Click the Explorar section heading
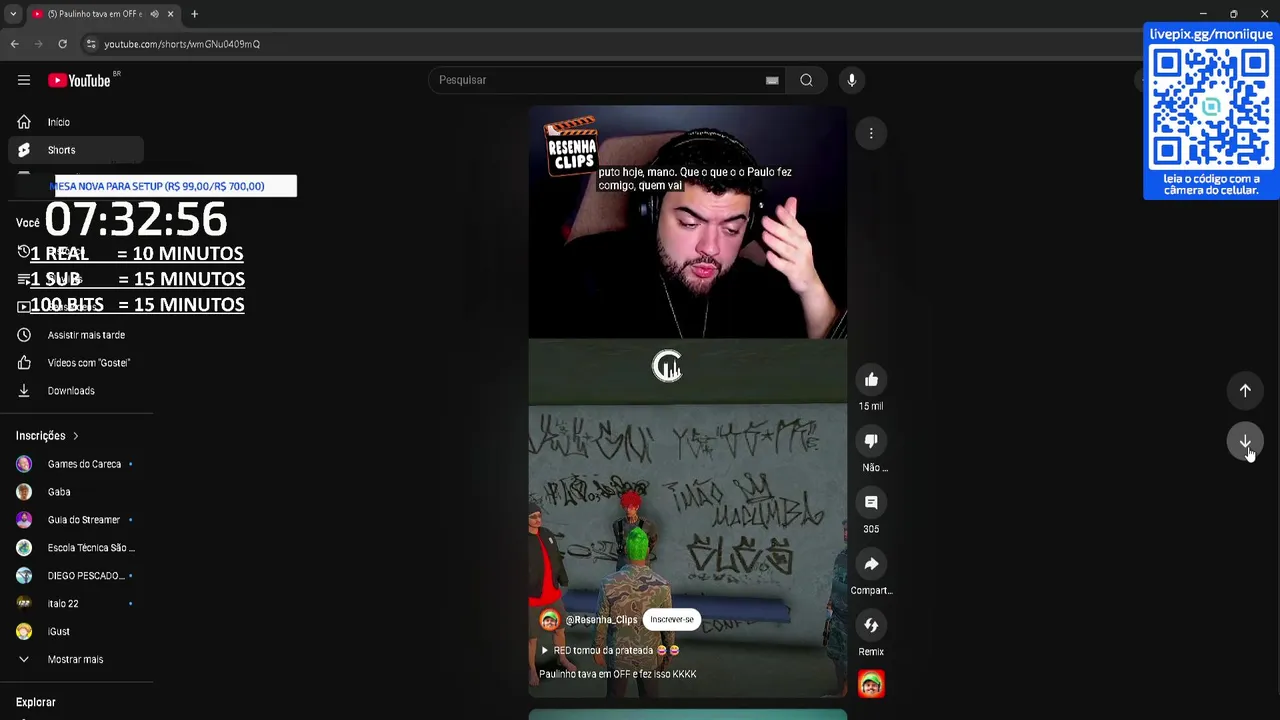1280x720 pixels. pyautogui.click(x=36, y=702)
